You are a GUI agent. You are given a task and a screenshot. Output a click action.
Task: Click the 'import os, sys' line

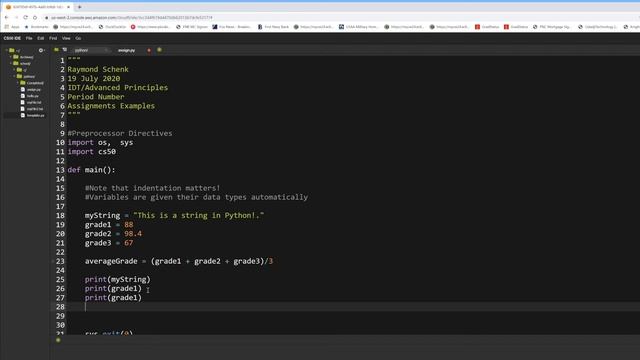coord(100,142)
